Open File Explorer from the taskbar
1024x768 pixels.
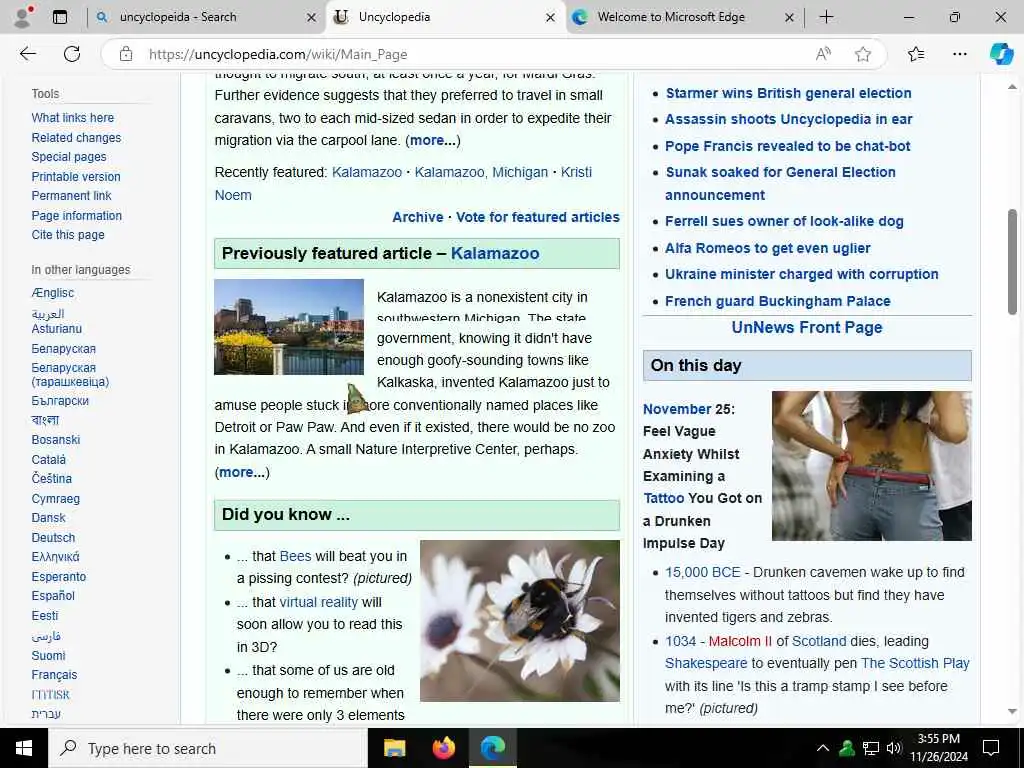click(394, 748)
